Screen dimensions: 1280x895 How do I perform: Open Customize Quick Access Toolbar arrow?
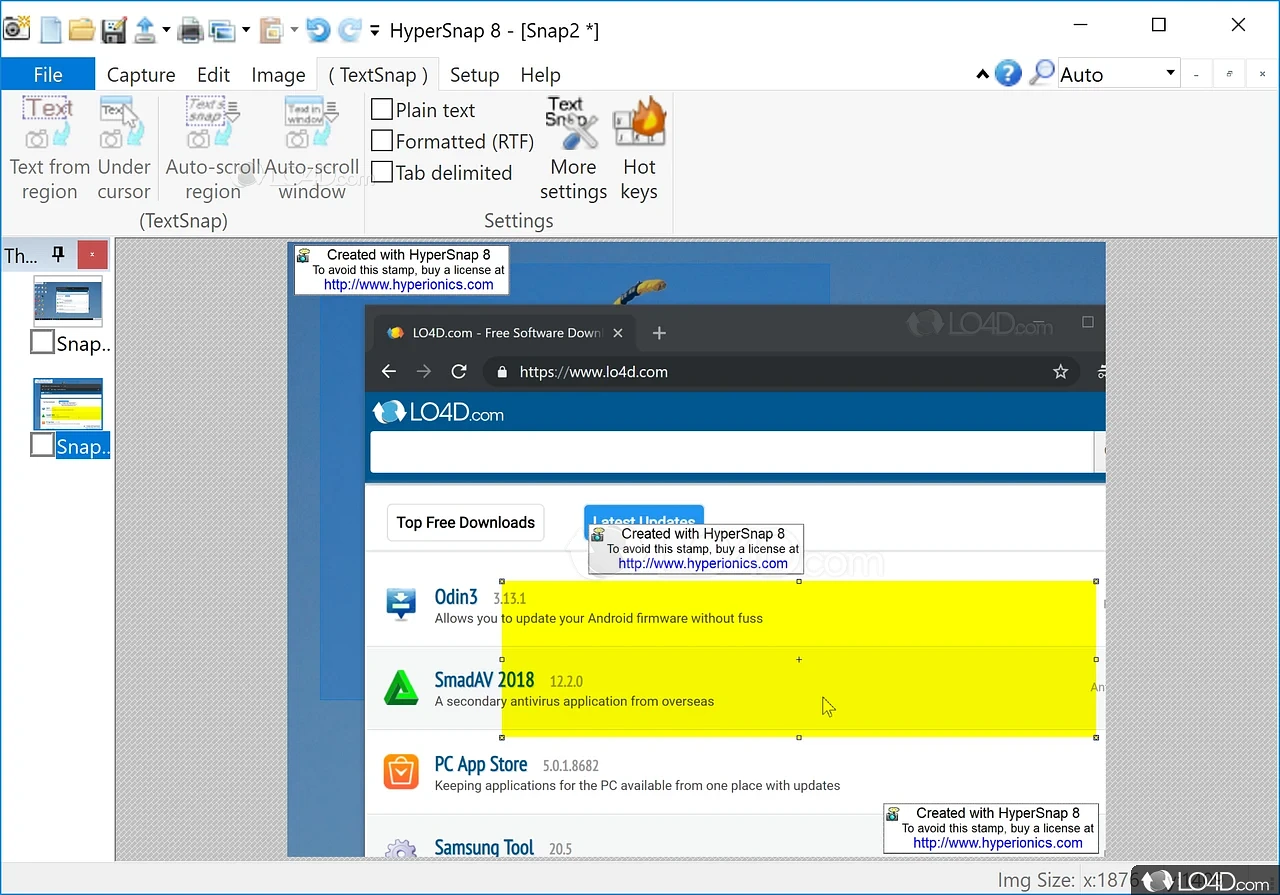(x=374, y=31)
